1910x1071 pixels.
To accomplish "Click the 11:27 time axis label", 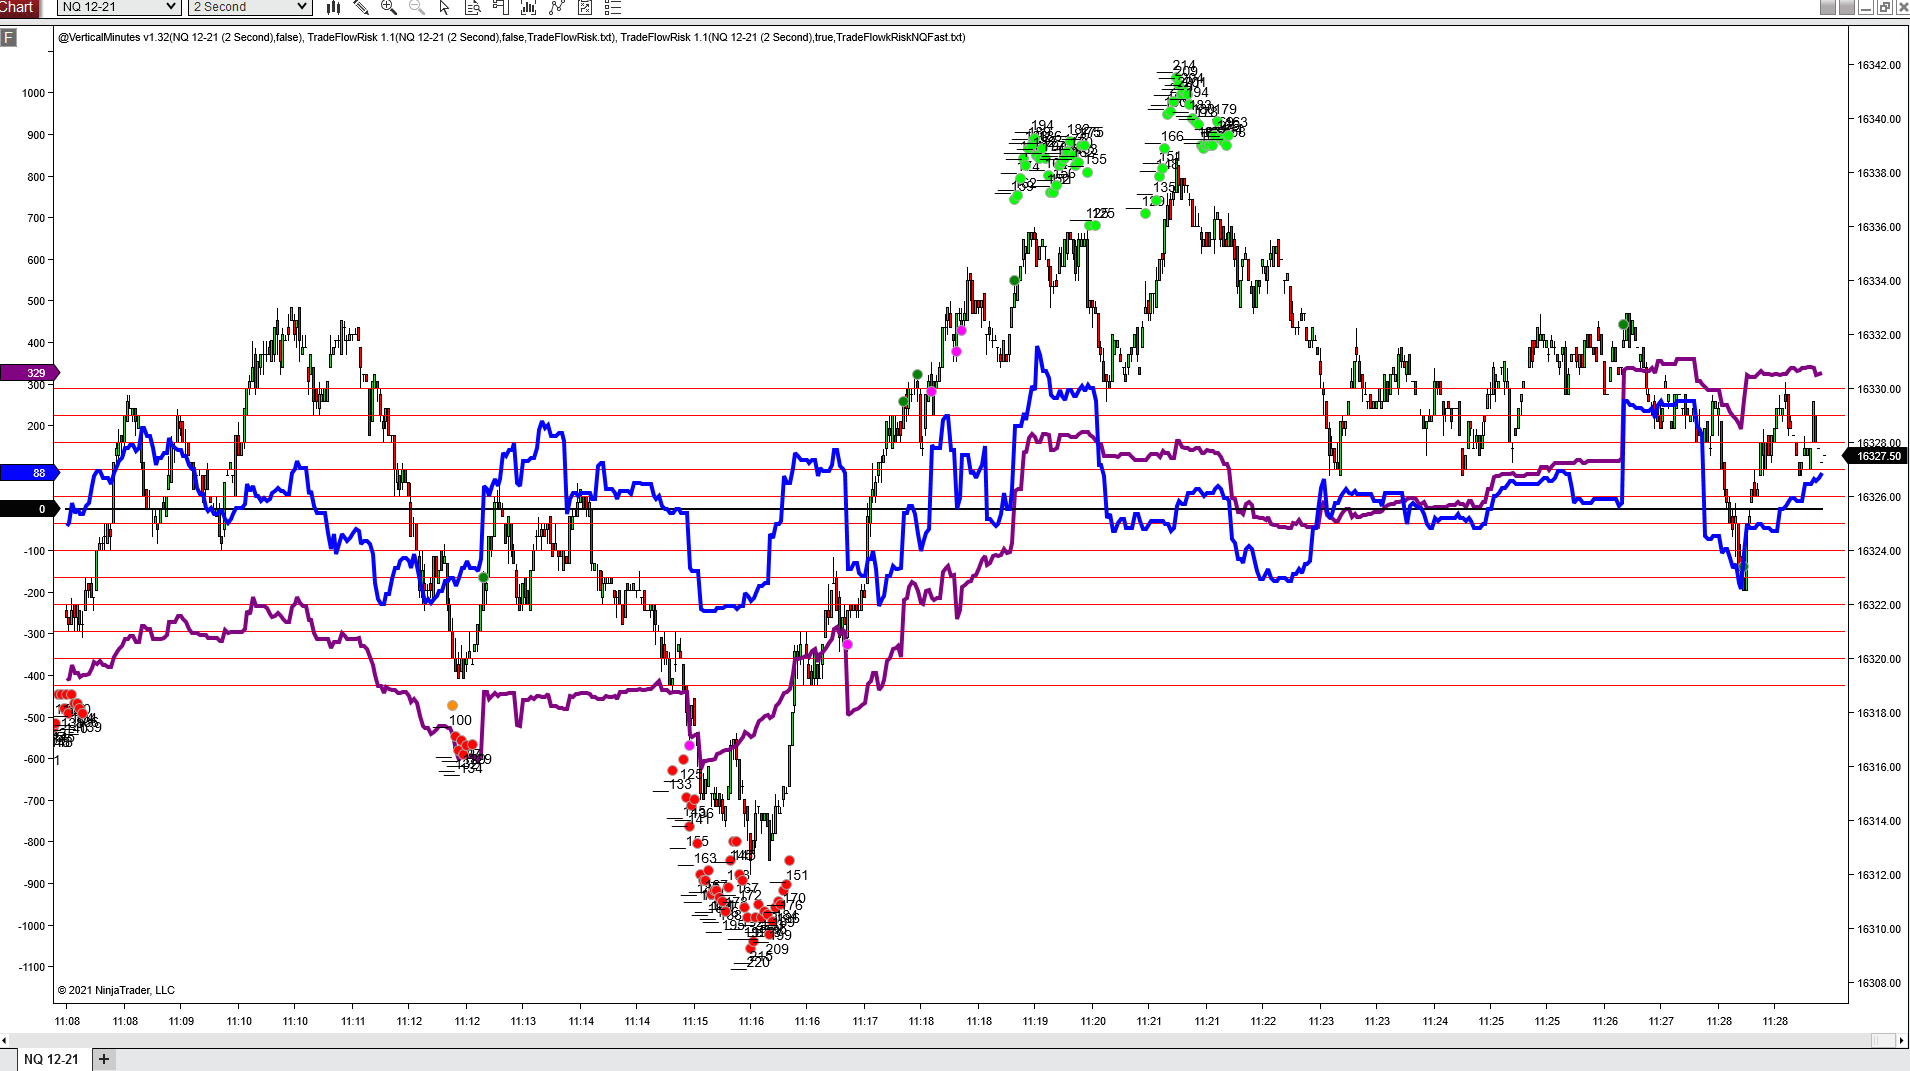I will tap(1661, 1021).
